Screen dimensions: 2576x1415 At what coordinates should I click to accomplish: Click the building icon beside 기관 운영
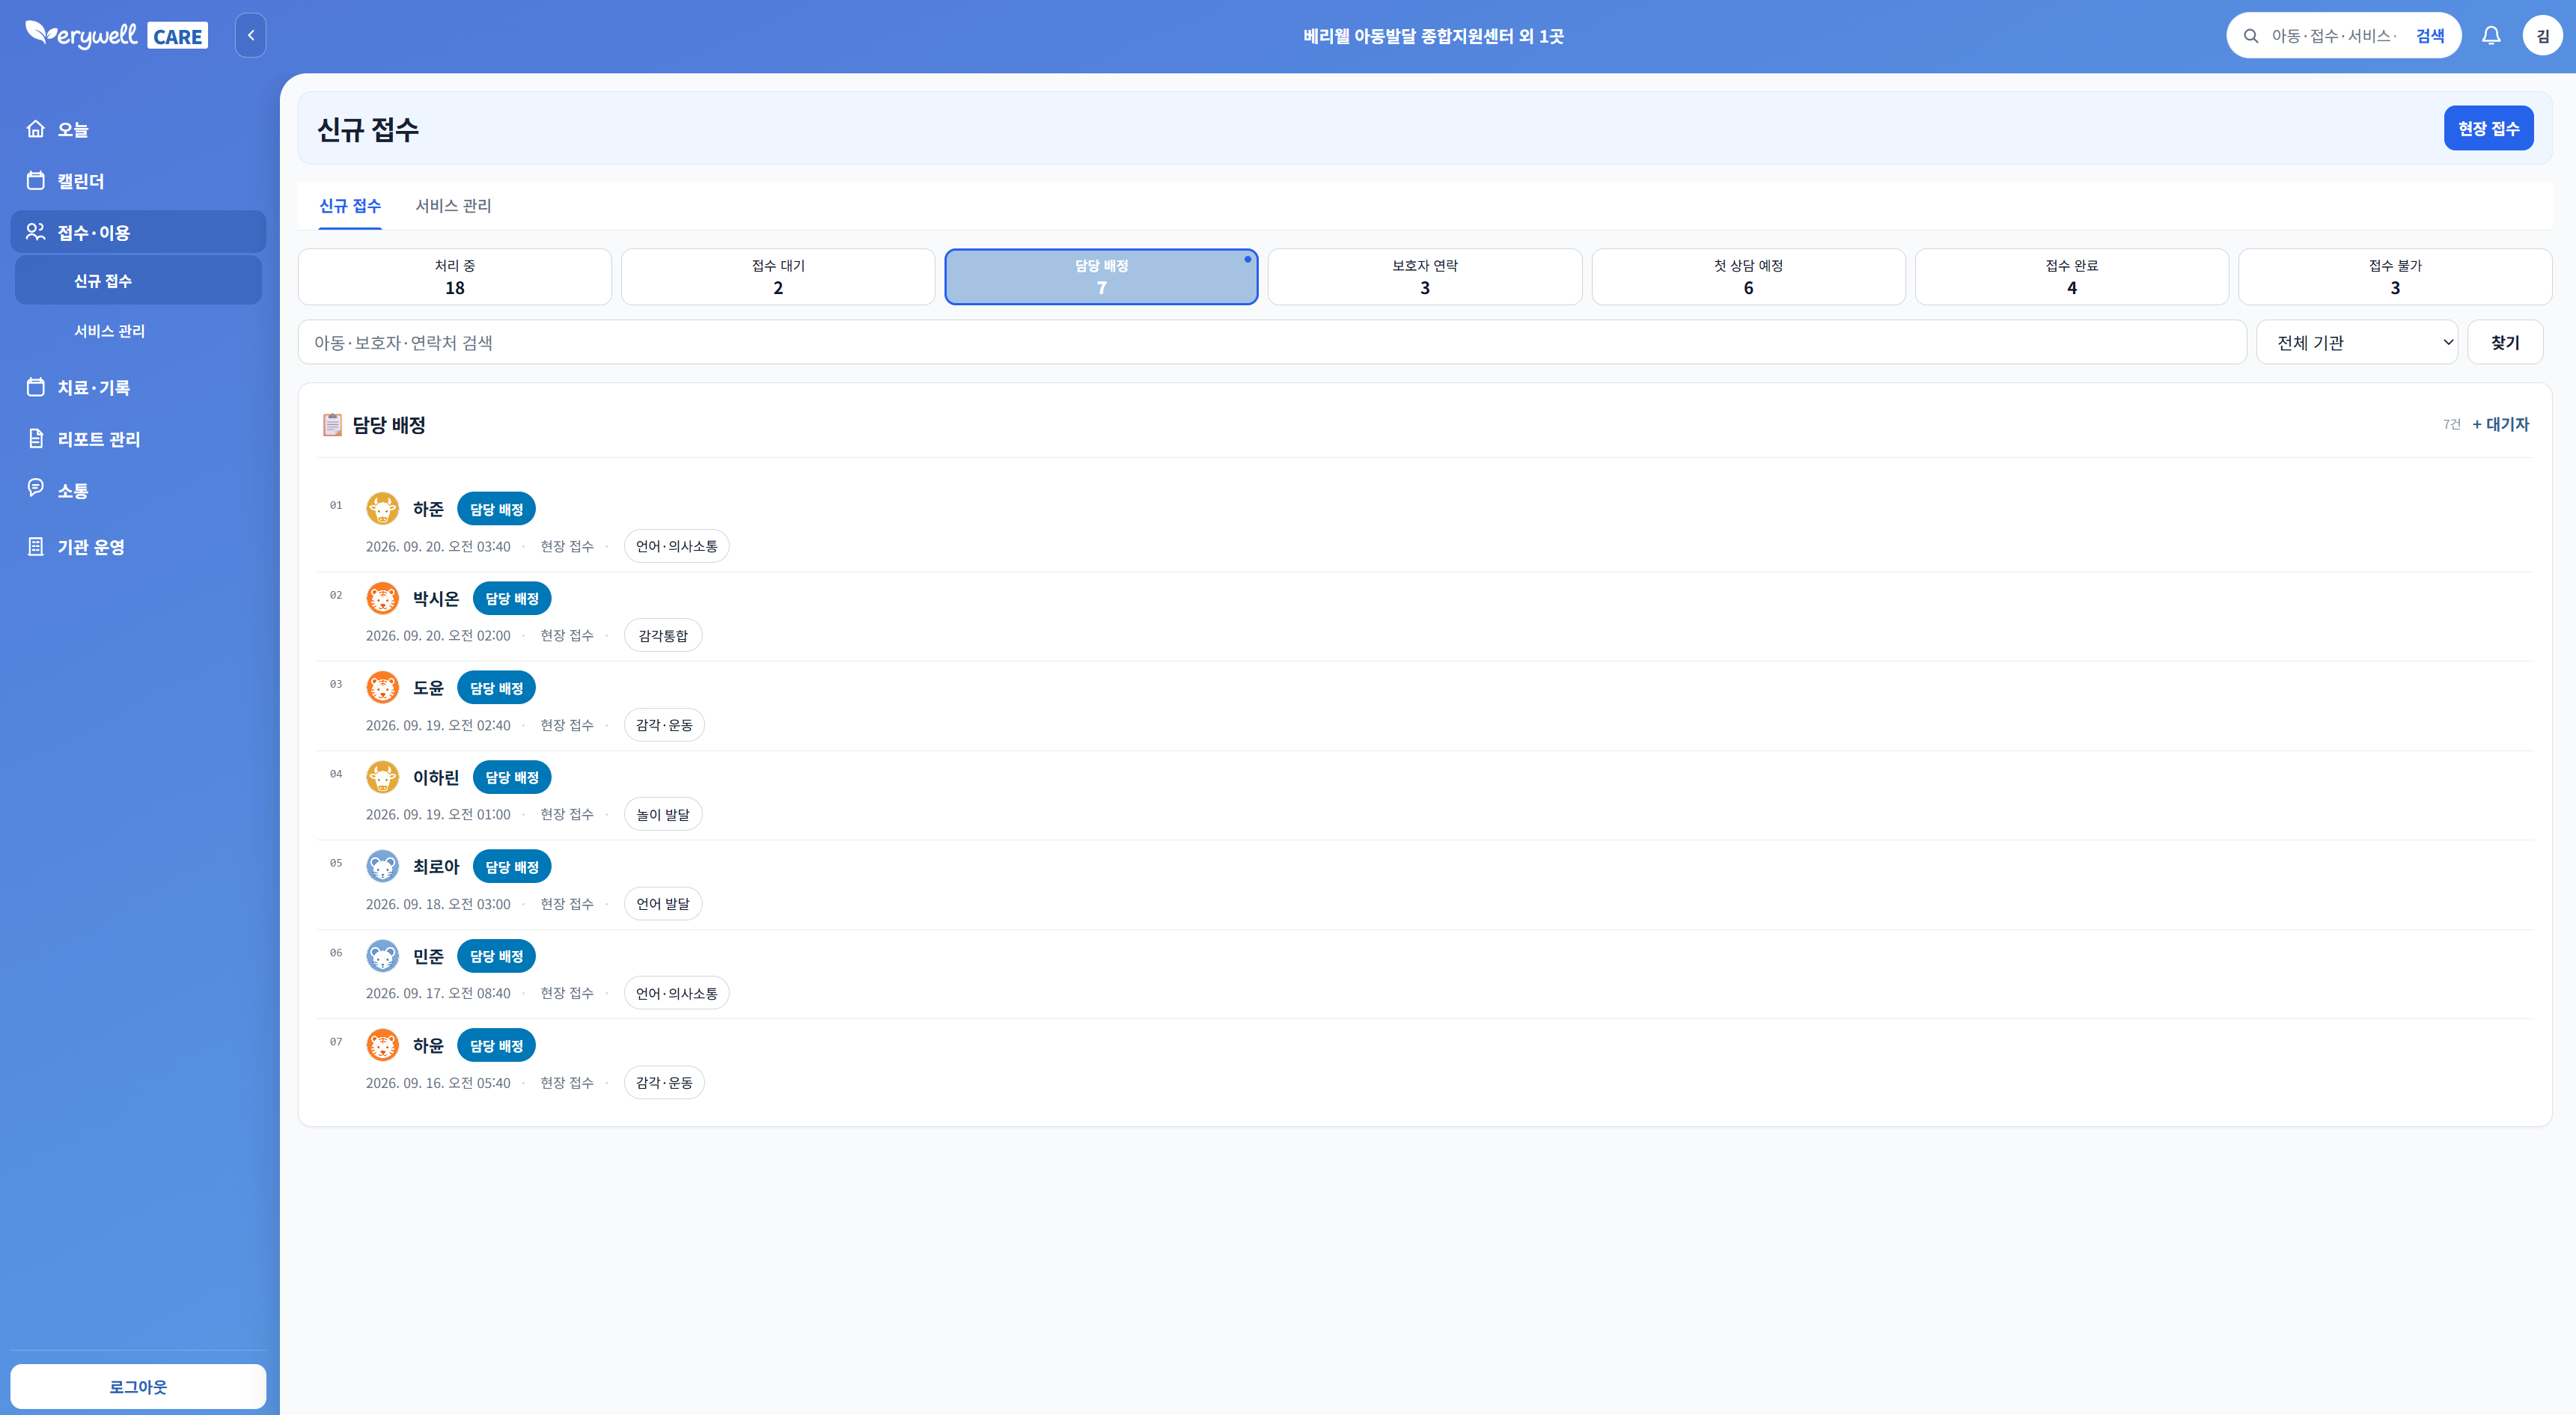pos(36,547)
